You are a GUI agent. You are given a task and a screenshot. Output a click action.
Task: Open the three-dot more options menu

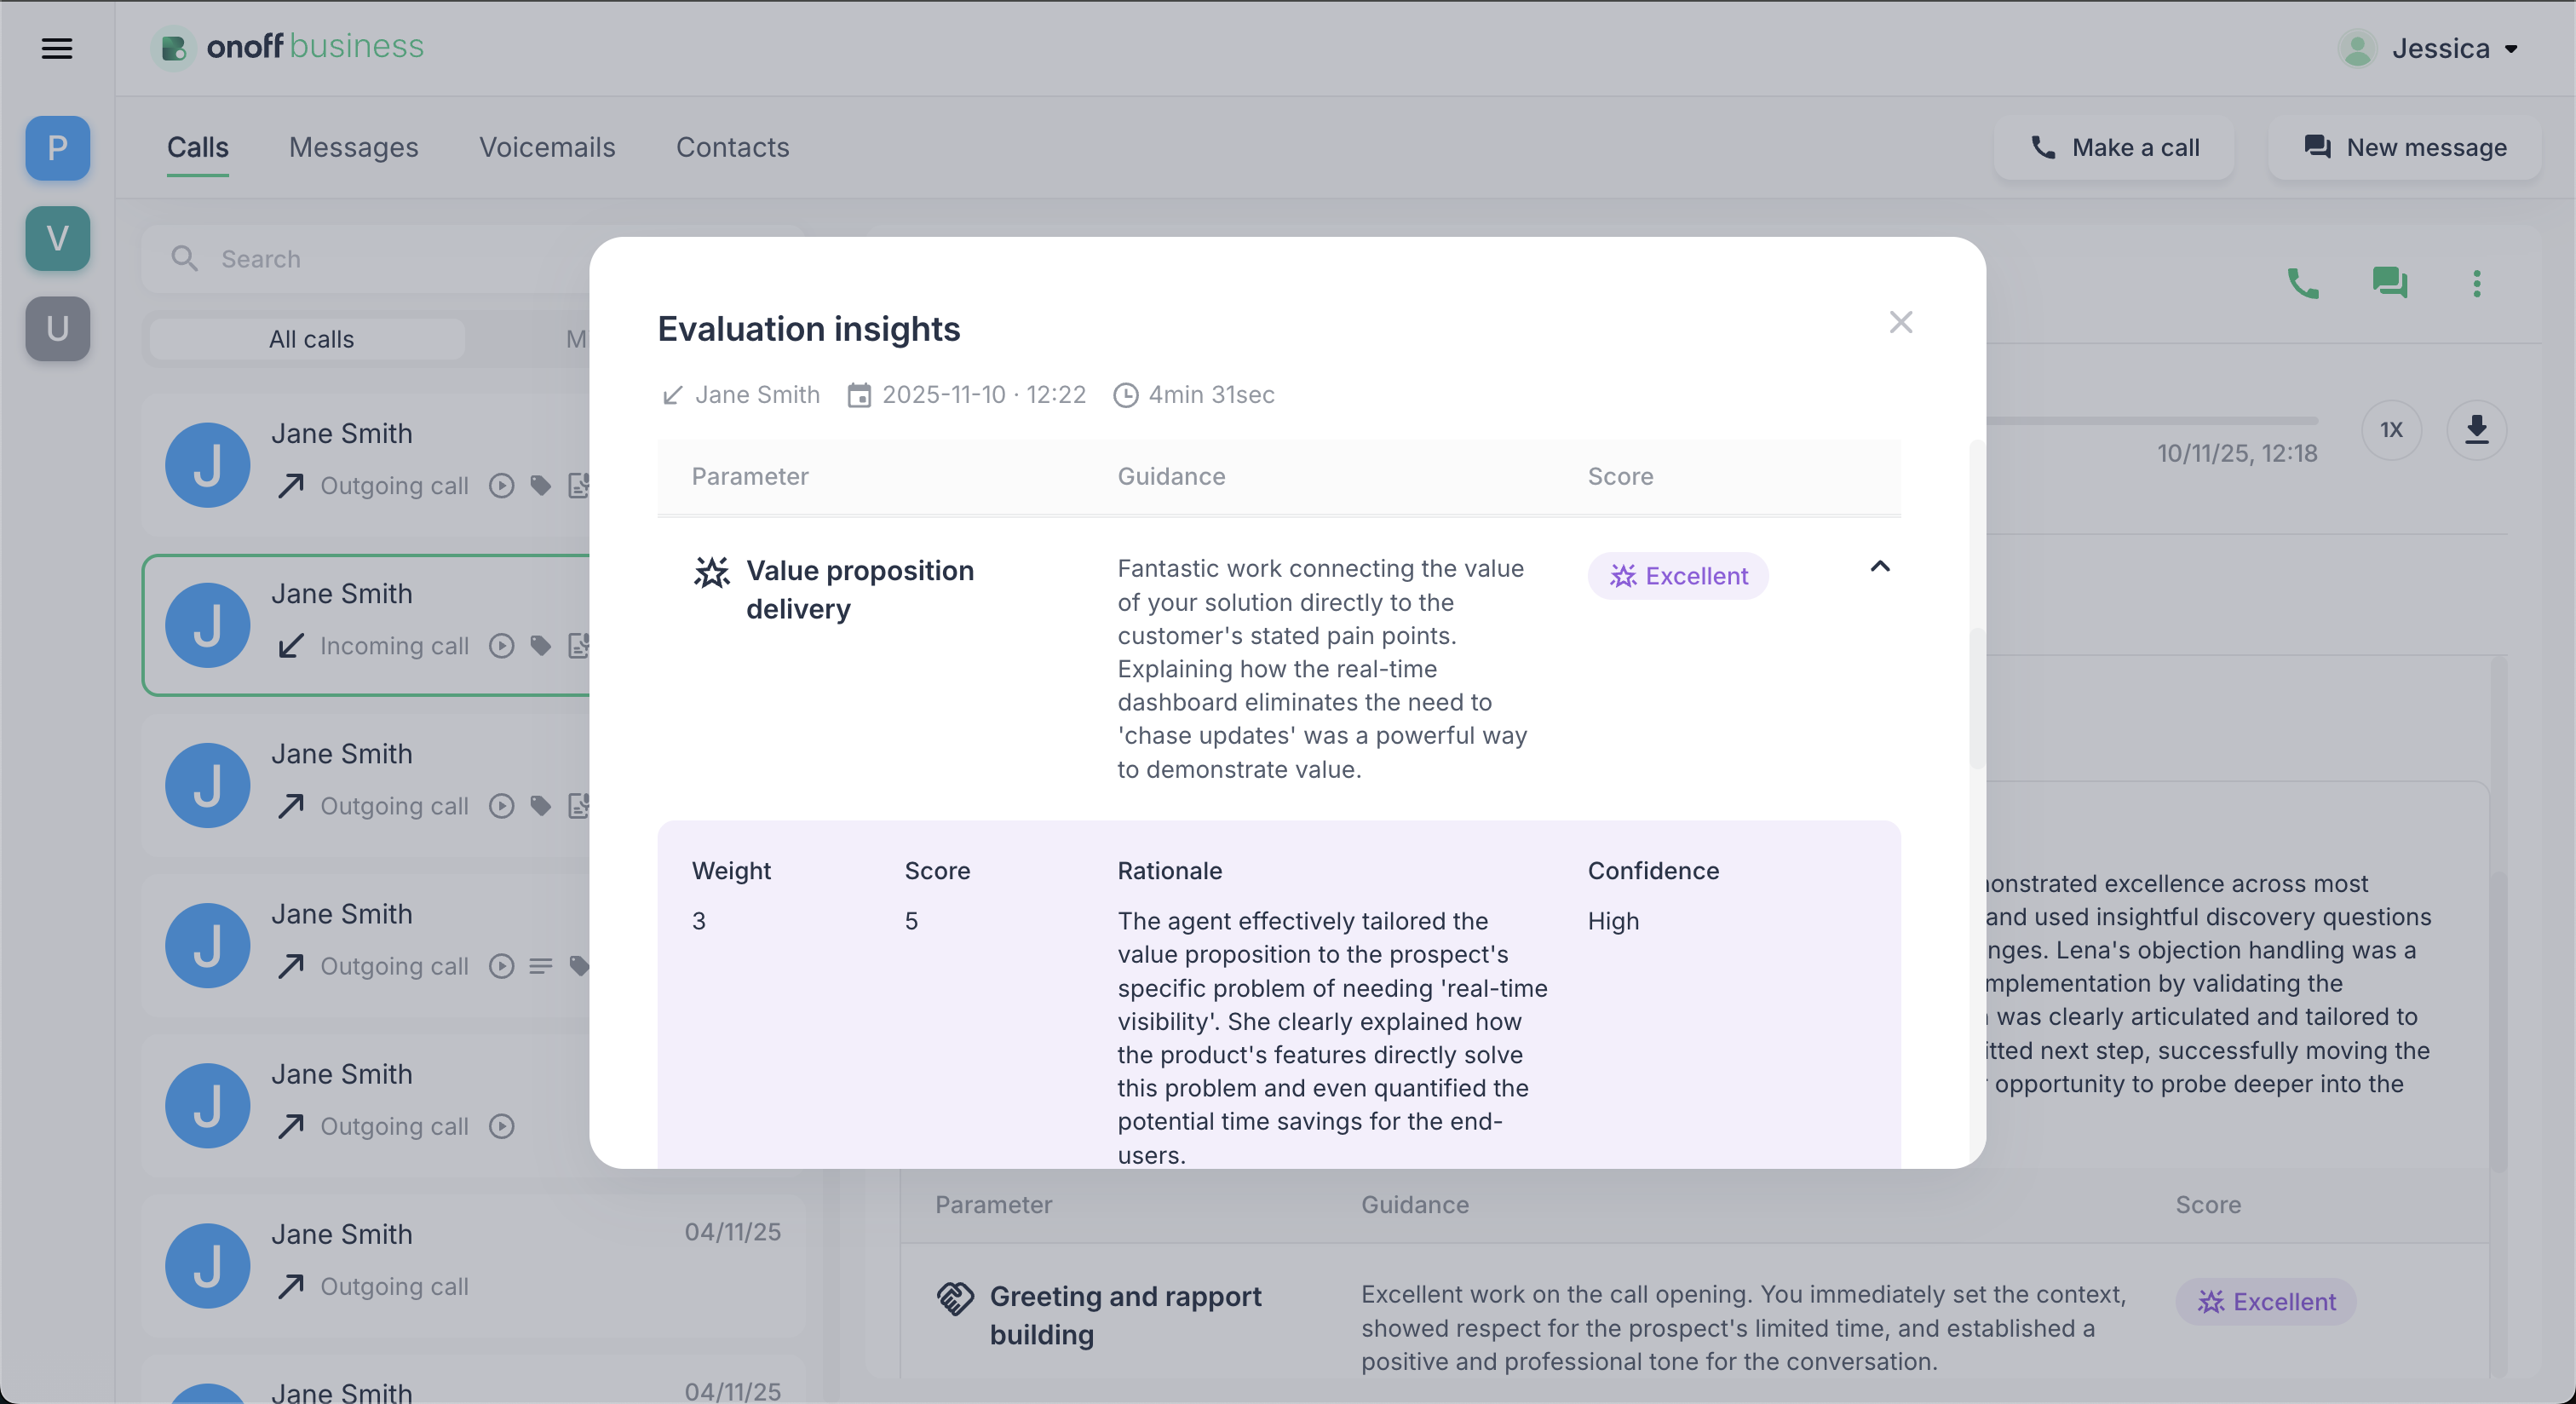[x=2477, y=284]
